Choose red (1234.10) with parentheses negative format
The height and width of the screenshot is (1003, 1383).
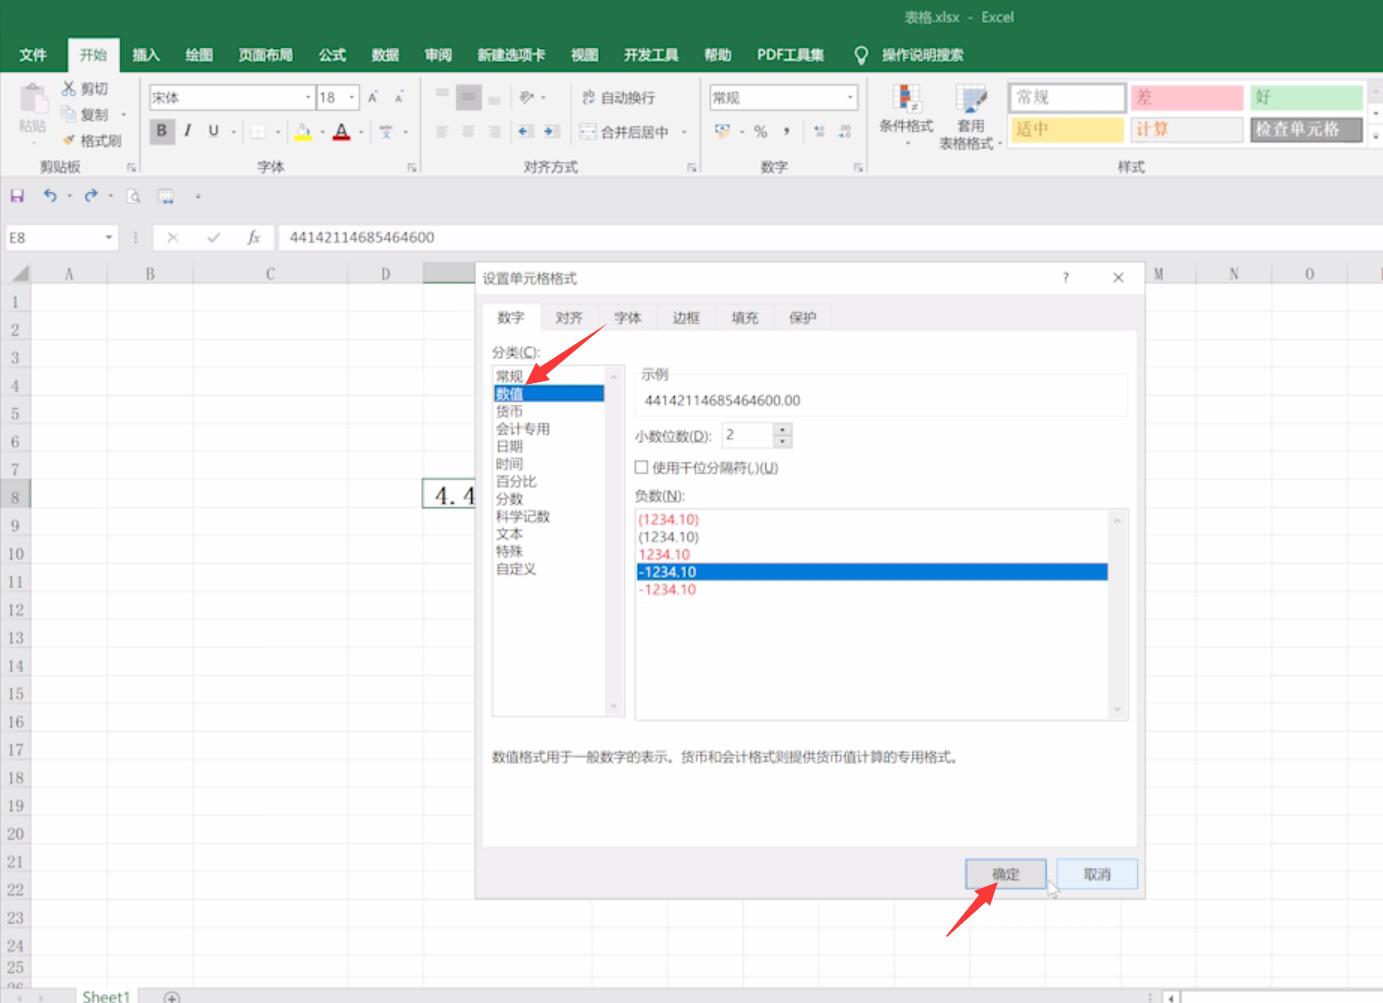[x=669, y=519]
